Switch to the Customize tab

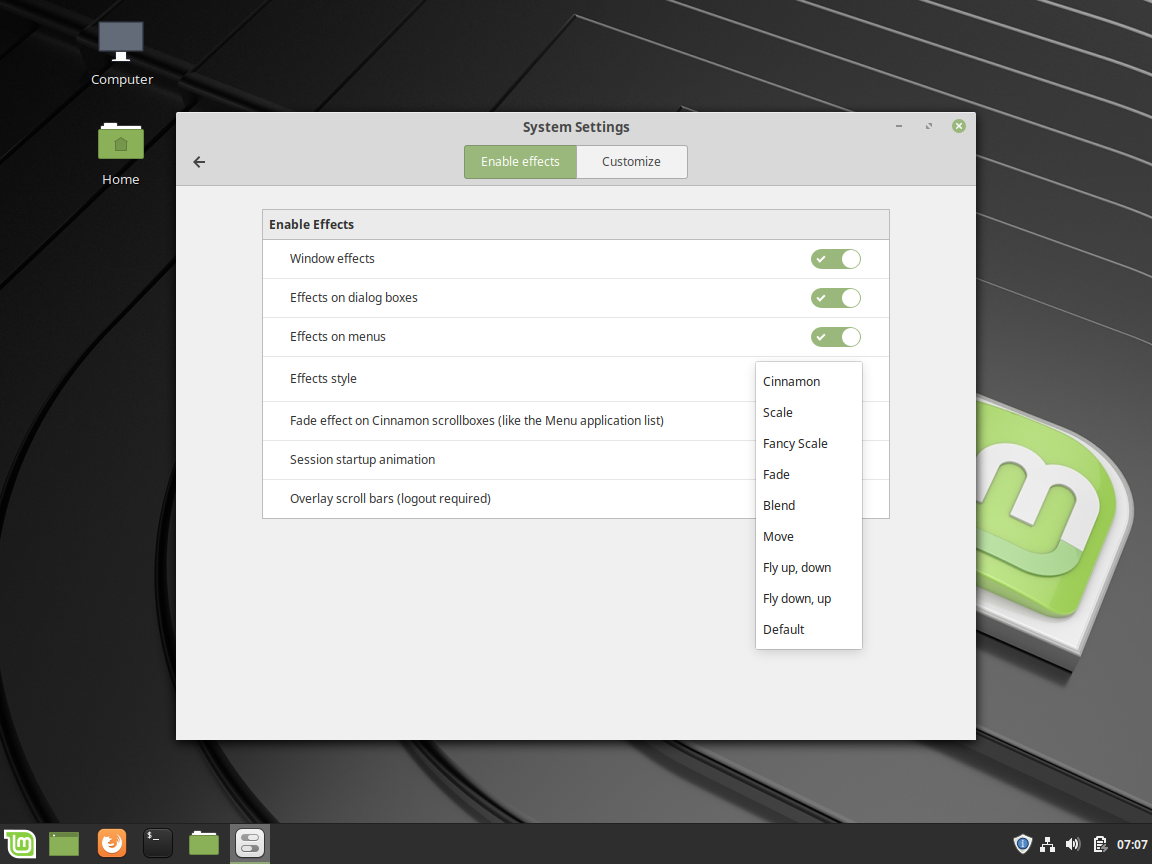[x=632, y=162]
